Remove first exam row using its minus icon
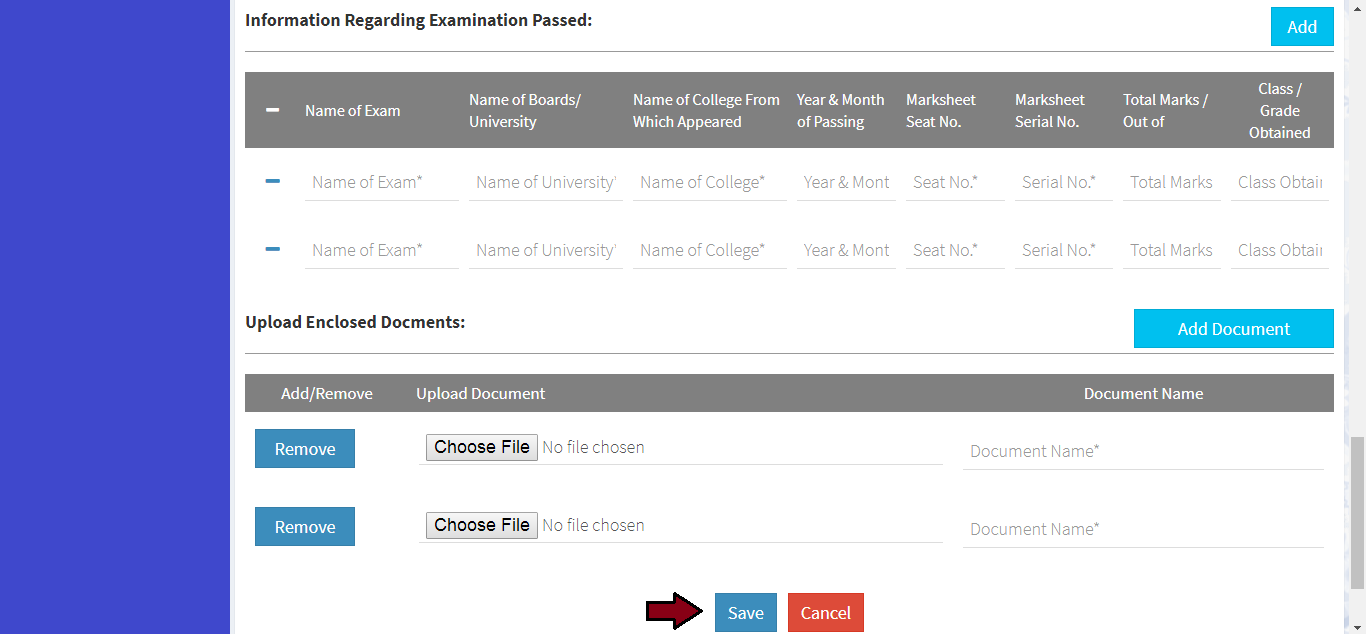This screenshot has width=1366, height=634. tap(273, 182)
